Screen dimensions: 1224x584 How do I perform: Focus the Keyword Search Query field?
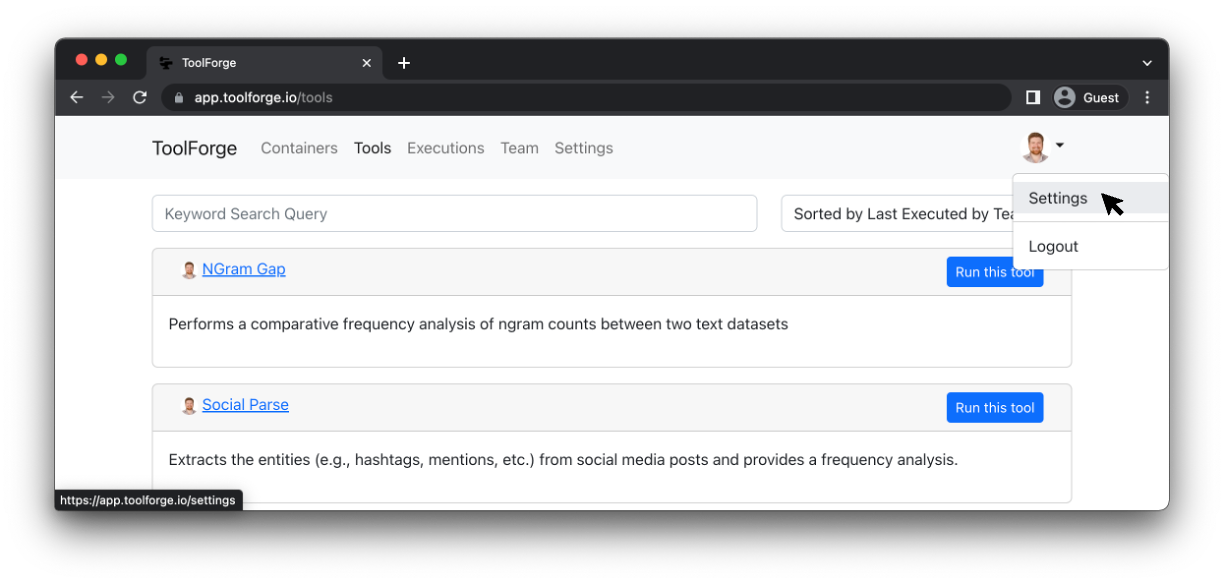pos(454,214)
